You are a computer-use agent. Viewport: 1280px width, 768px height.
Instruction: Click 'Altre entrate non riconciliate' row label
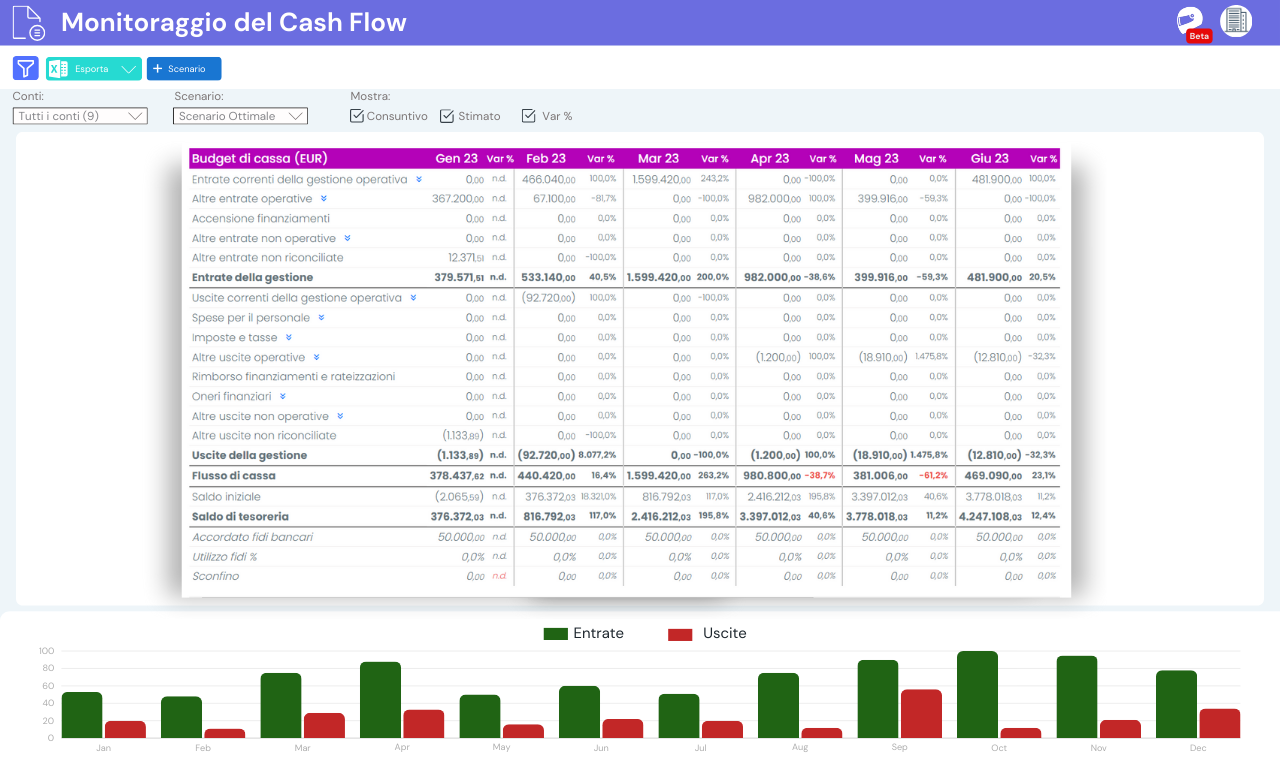coord(267,258)
